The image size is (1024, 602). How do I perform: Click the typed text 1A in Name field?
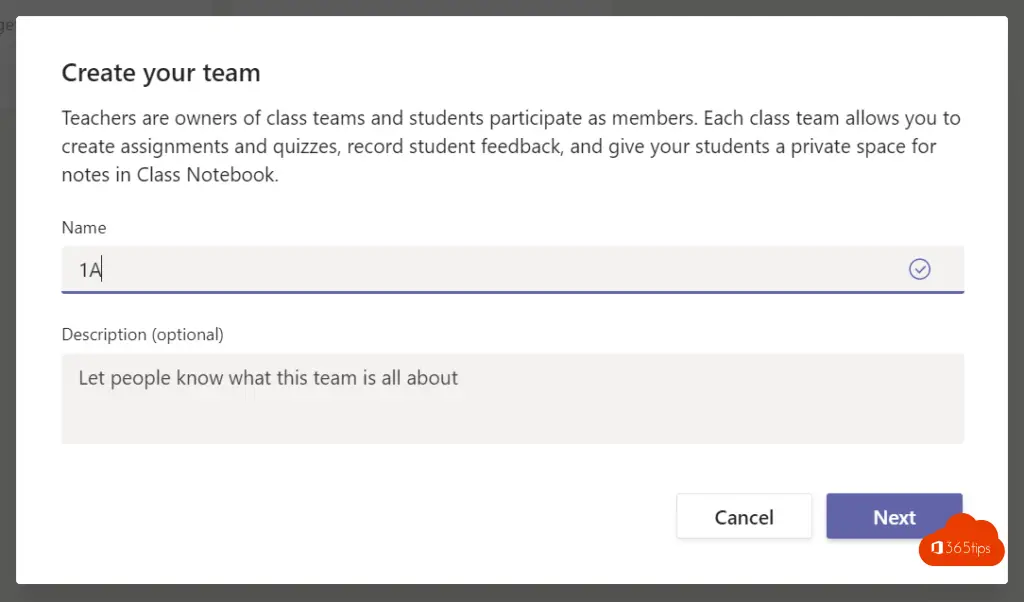[x=90, y=270]
